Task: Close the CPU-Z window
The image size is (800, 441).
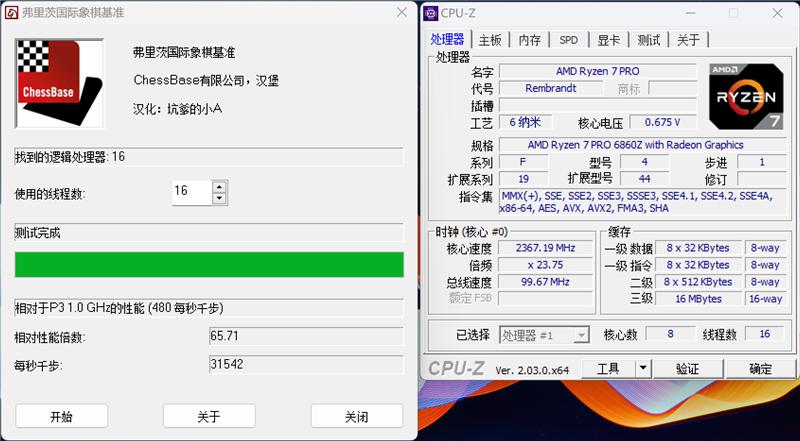Action: click(x=777, y=14)
